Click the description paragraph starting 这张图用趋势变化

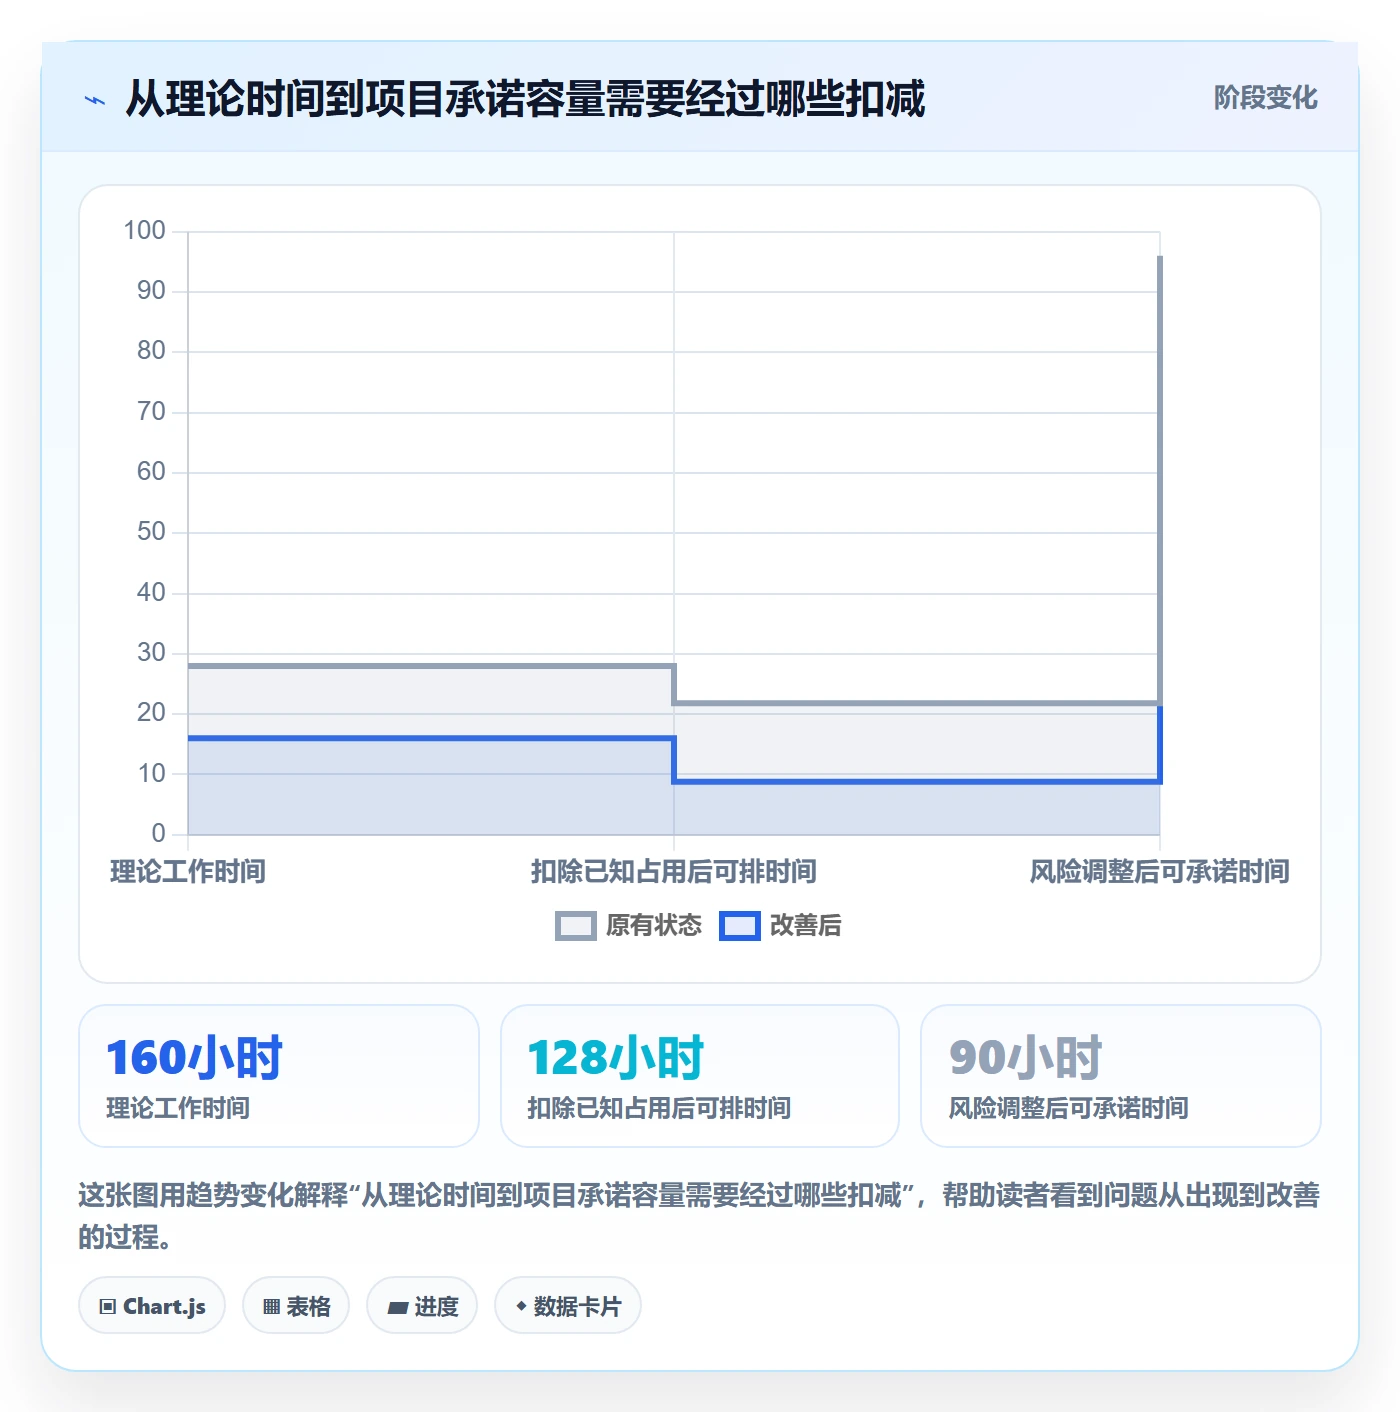tap(699, 1215)
